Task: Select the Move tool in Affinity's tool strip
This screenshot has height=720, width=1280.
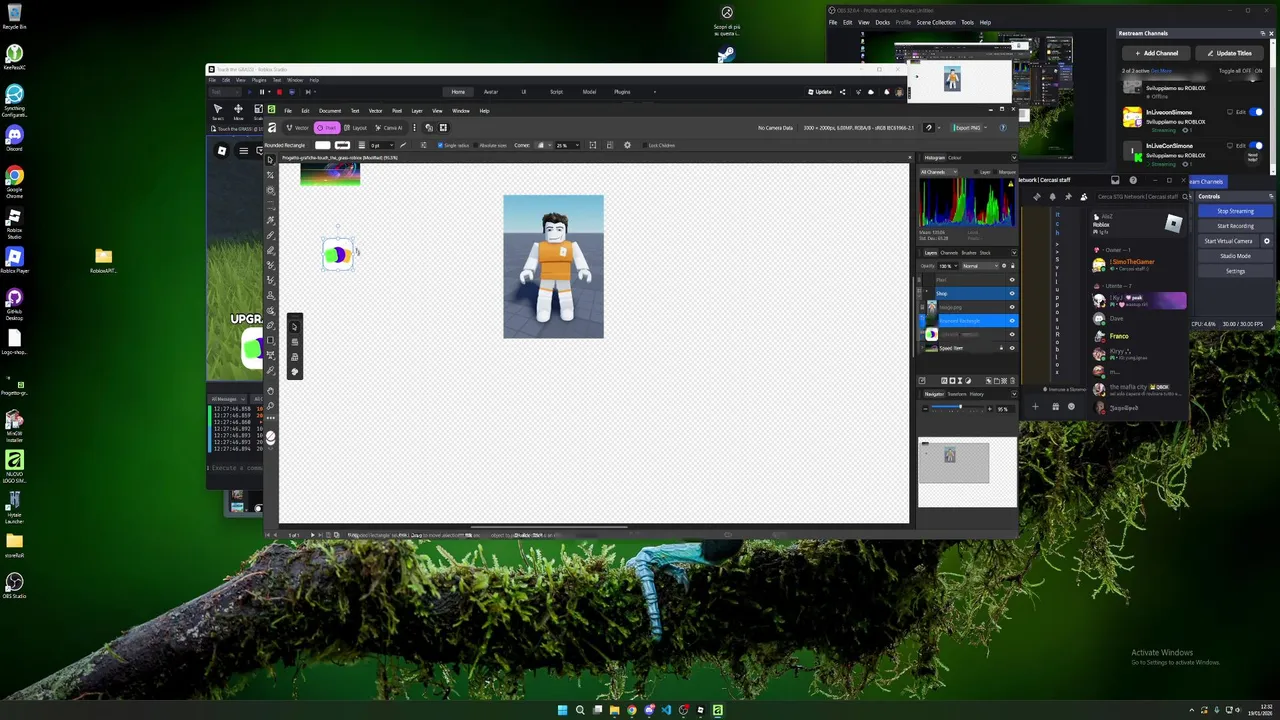Action: pyautogui.click(x=270, y=160)
